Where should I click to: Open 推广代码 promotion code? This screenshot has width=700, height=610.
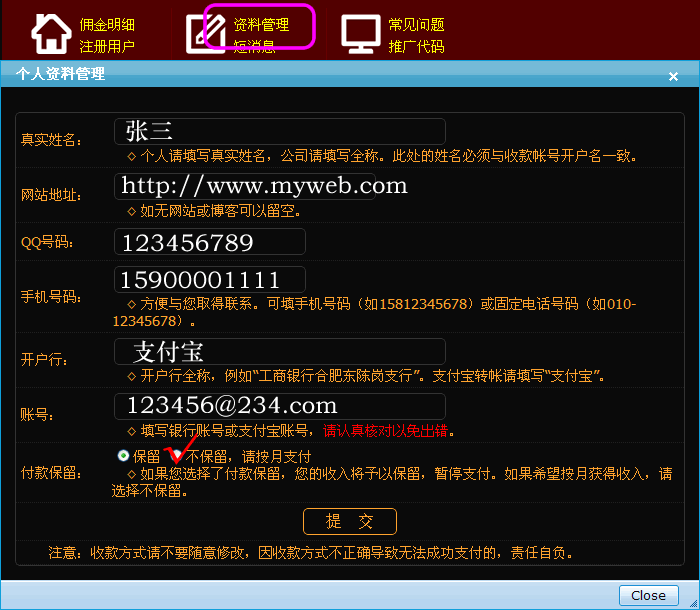pyautogui.click(x=416, y=46)
